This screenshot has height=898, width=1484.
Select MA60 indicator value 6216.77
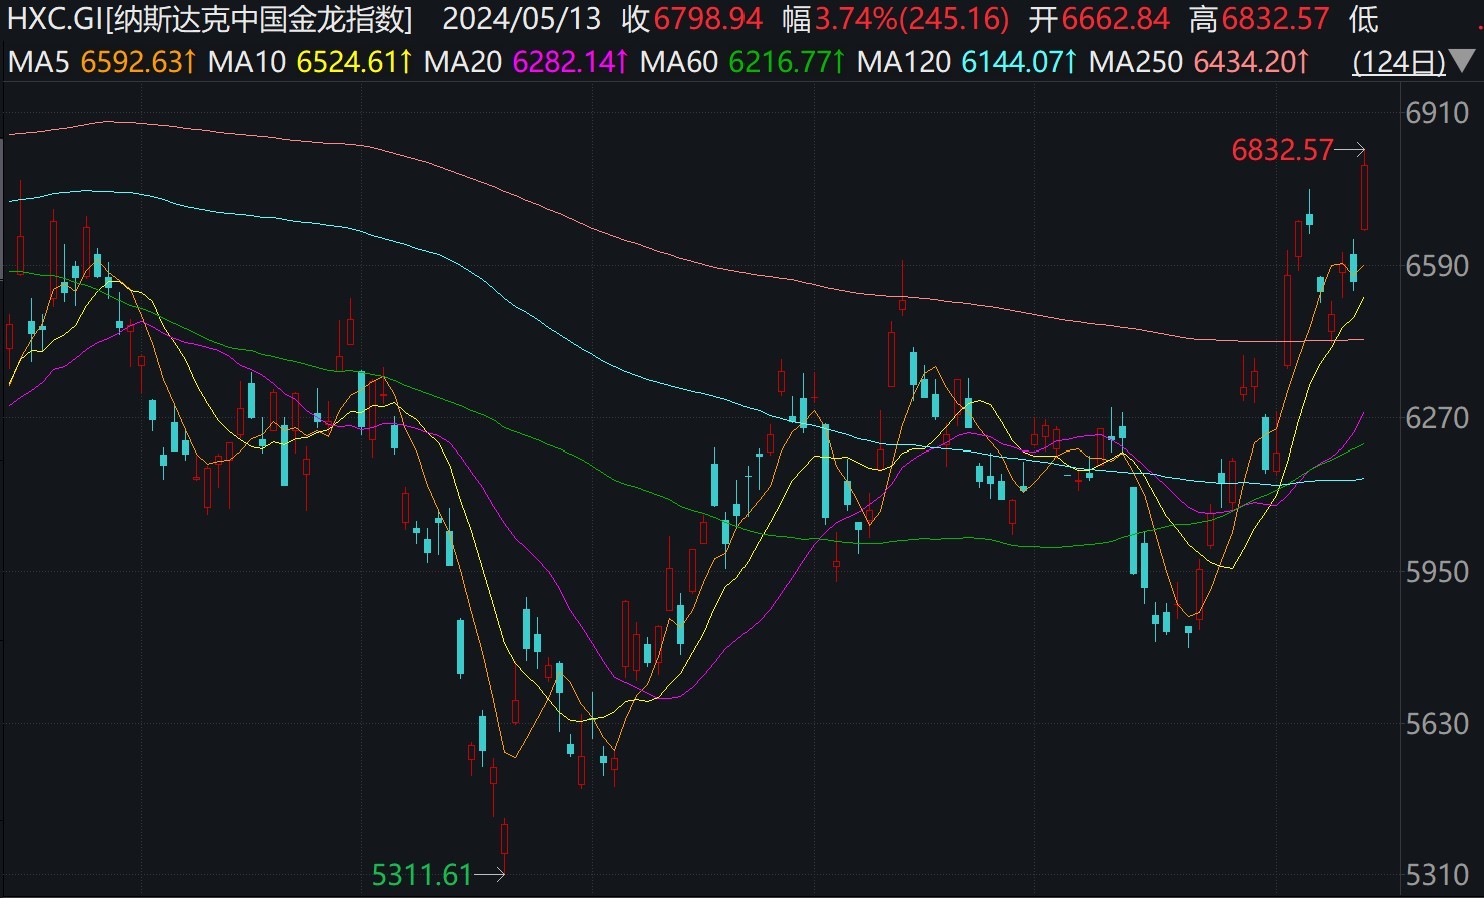[787, 63]
